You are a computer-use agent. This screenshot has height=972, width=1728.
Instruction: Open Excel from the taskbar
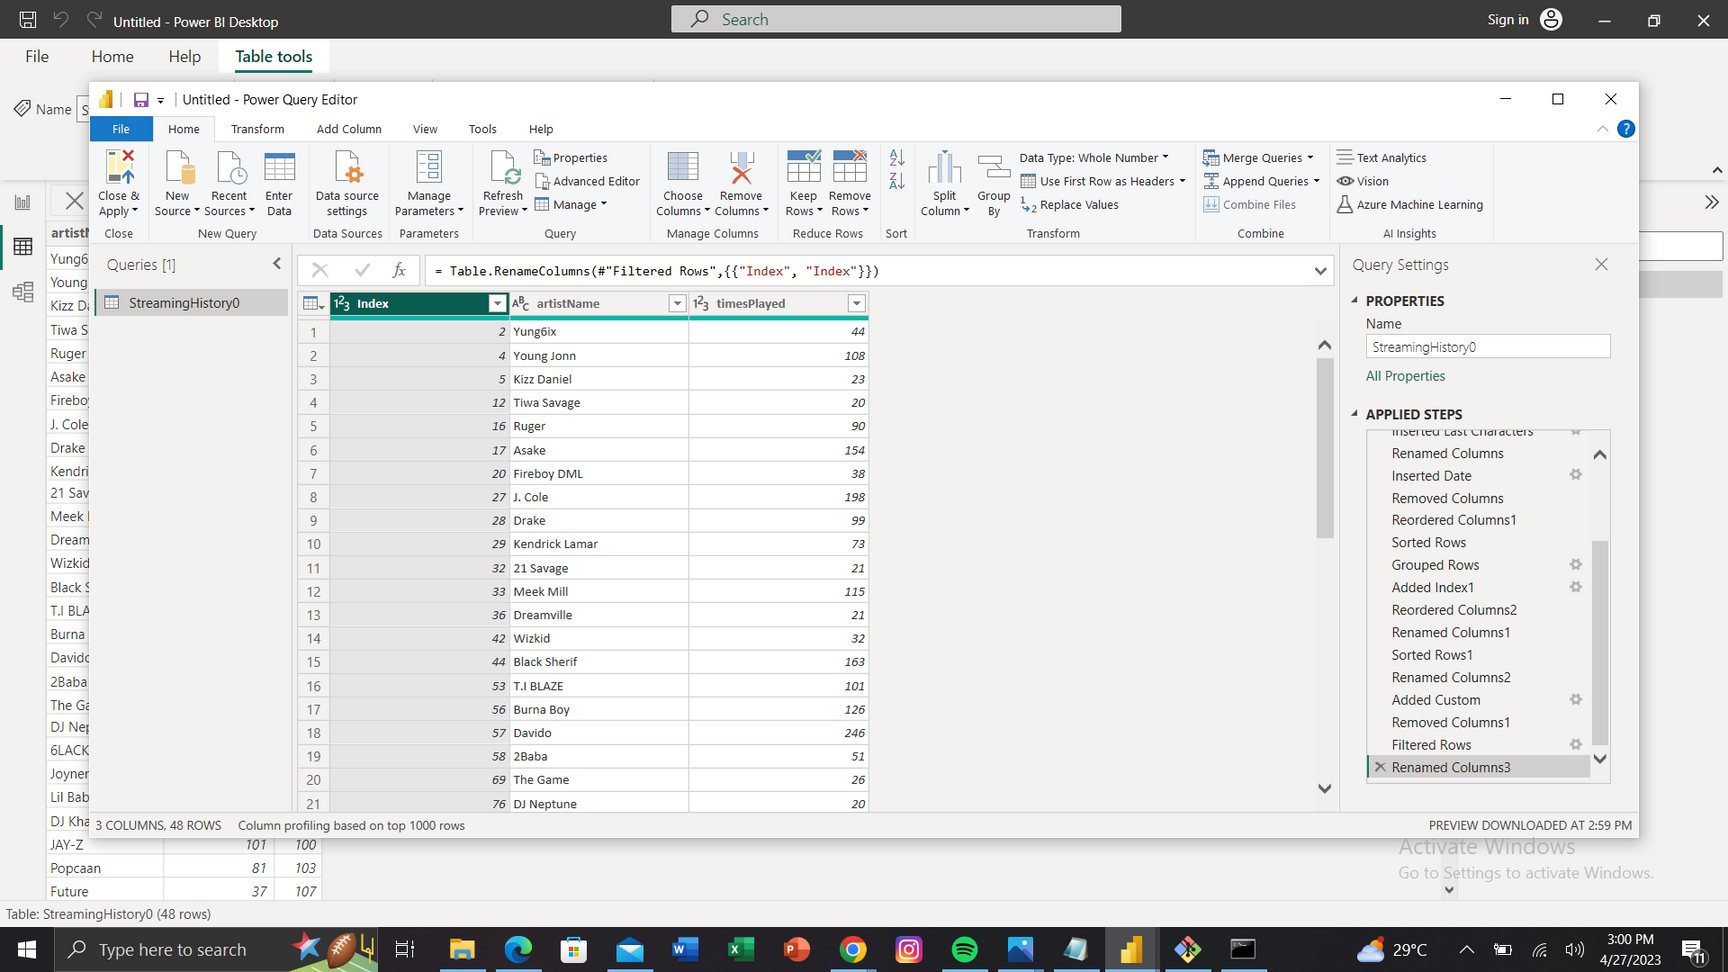[741, 949]
